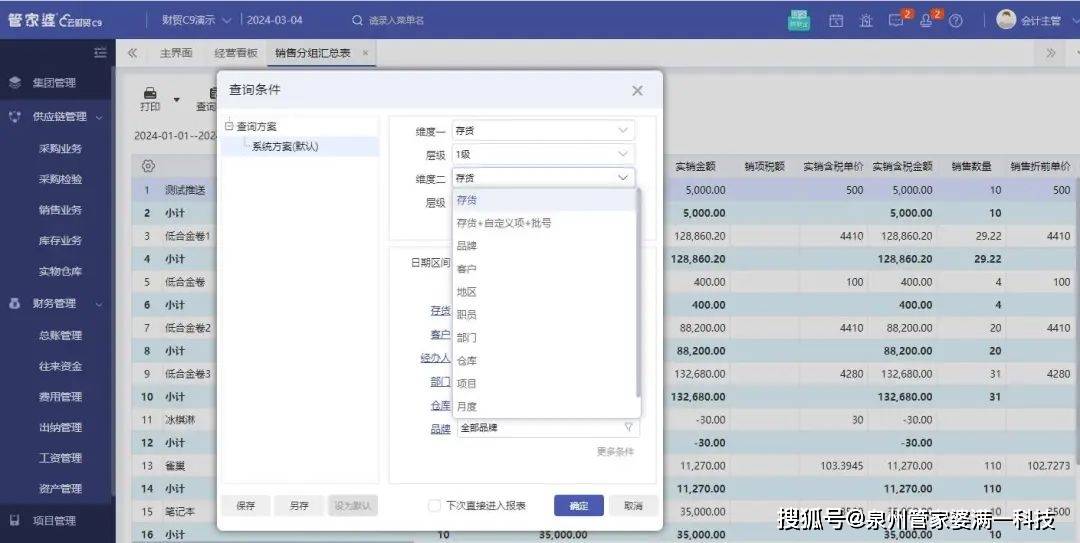Toggle 下次直接进入报表 checkbox
This screenshot has width=1080, height=543.
click(434, 506)
